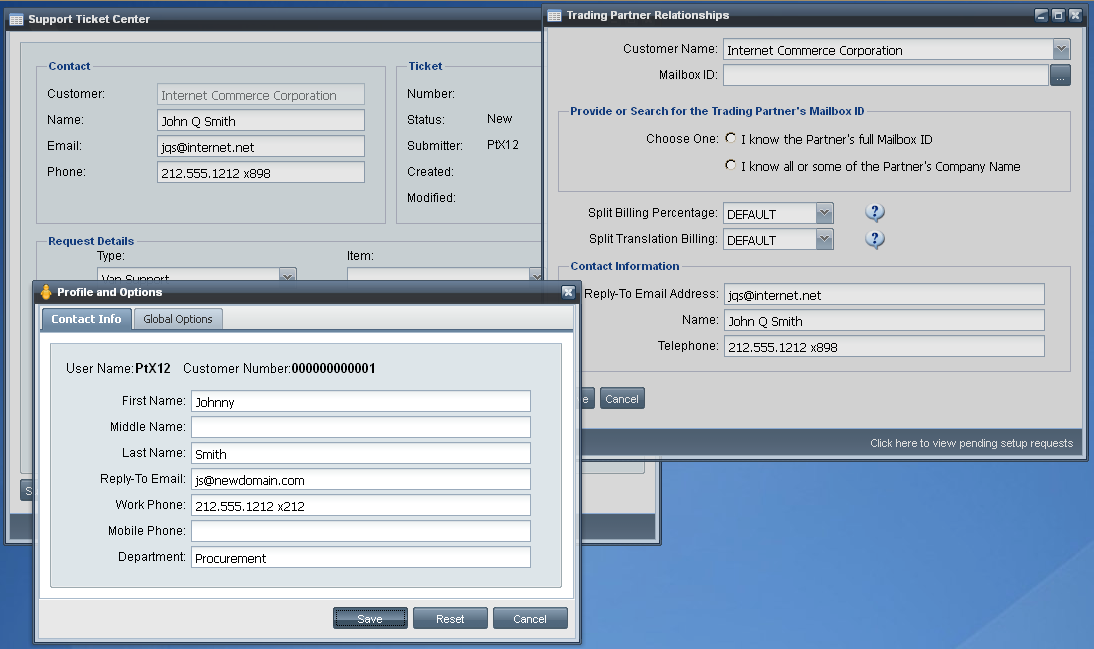The image size is (1094, 649).
Task: Minimize the Trading Partner Relationships window
Action: (x=1041, y=15)
